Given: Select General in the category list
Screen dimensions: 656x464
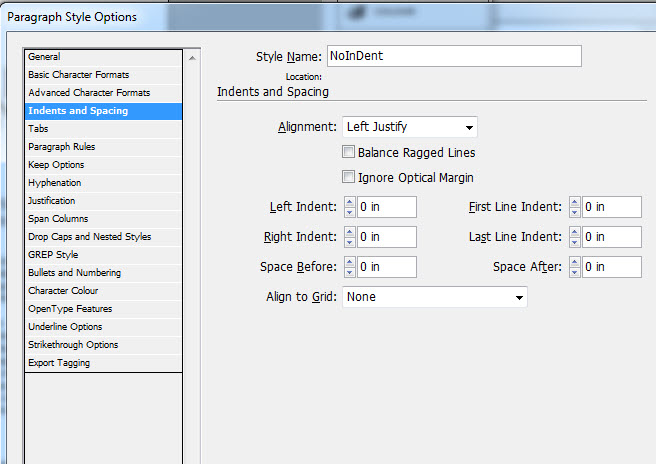Looking at the screenshot, I should (x=45, y=57).
